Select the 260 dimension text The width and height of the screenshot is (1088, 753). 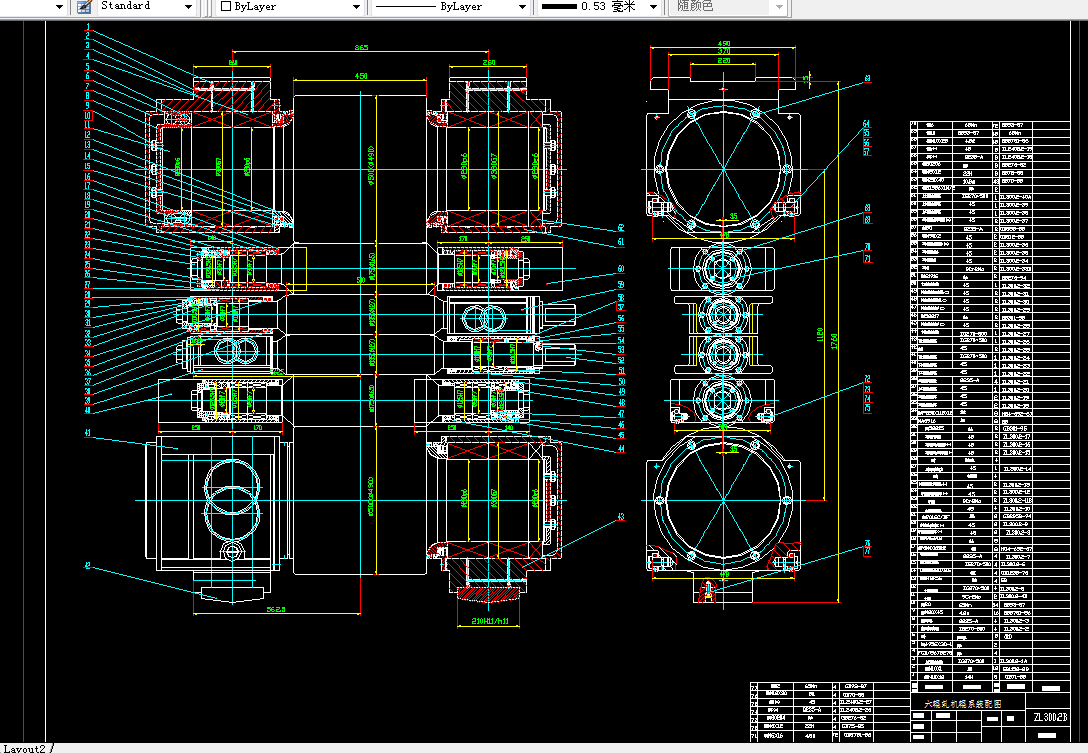tap(488, 62)
